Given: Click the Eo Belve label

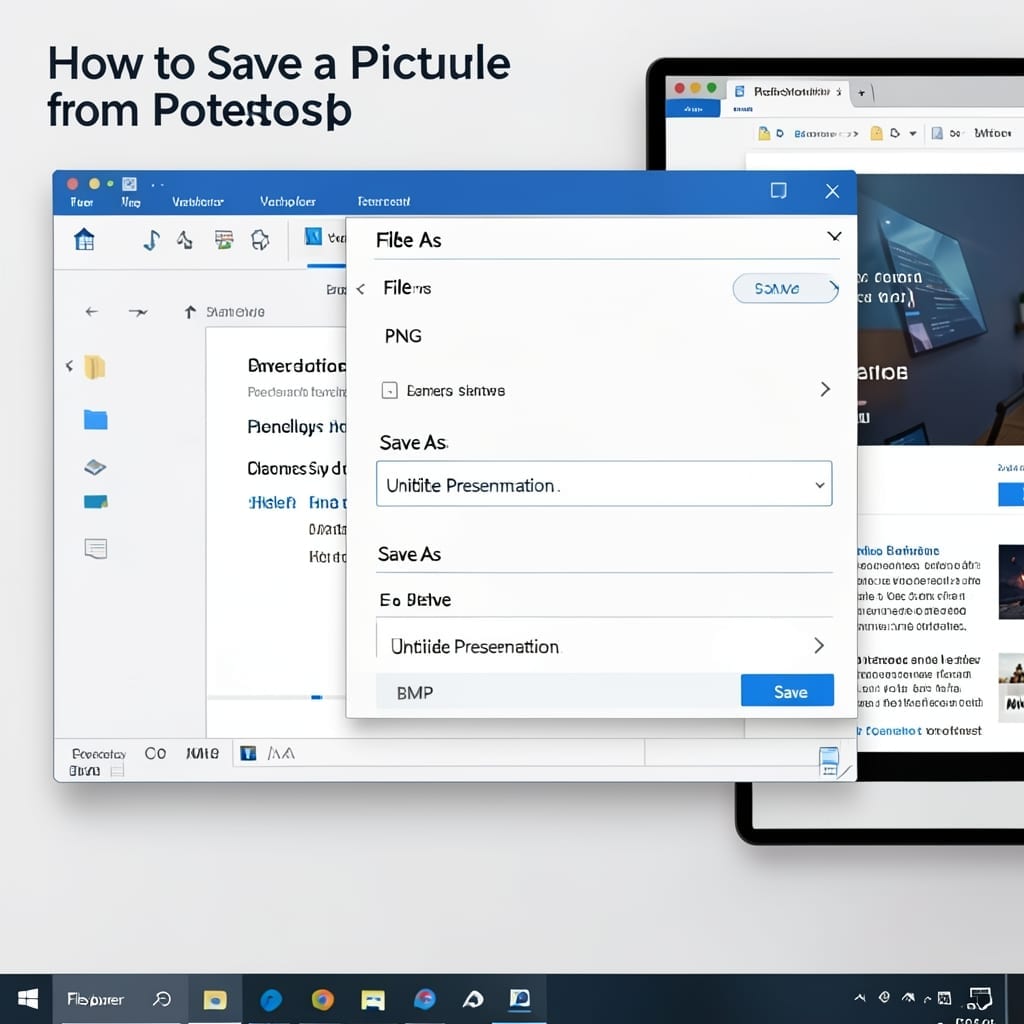Looking at the screenshot, I should click(415, 600).
